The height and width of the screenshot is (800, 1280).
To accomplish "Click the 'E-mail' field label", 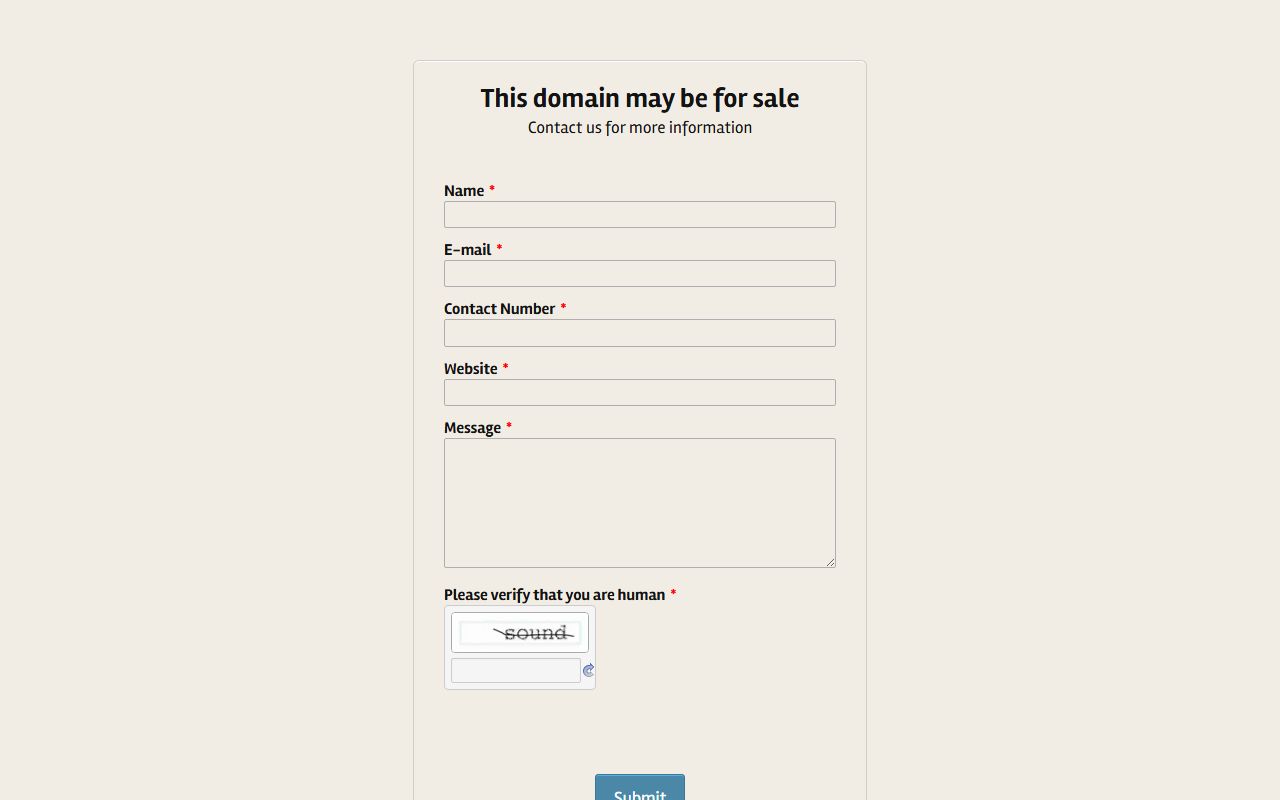I will point(468,250).
